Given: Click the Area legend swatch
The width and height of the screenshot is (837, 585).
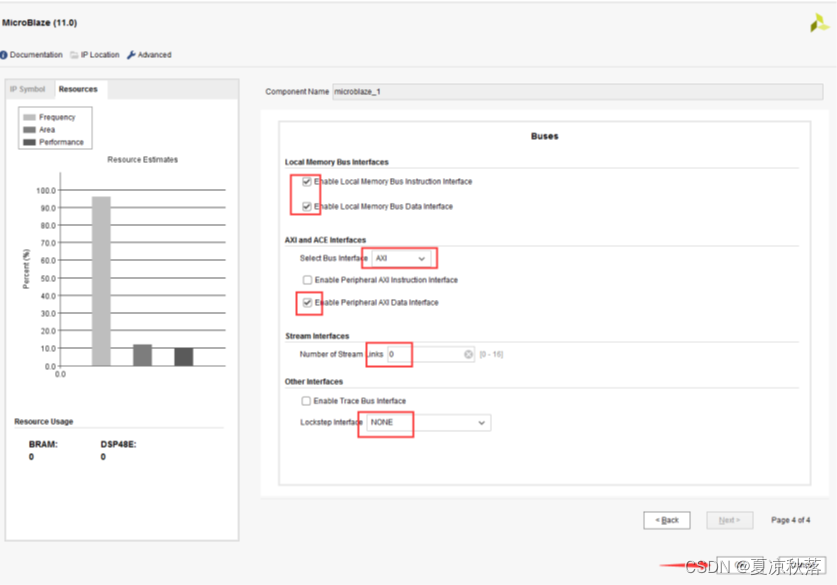Looking at the screenshot, I should point(29,130).
